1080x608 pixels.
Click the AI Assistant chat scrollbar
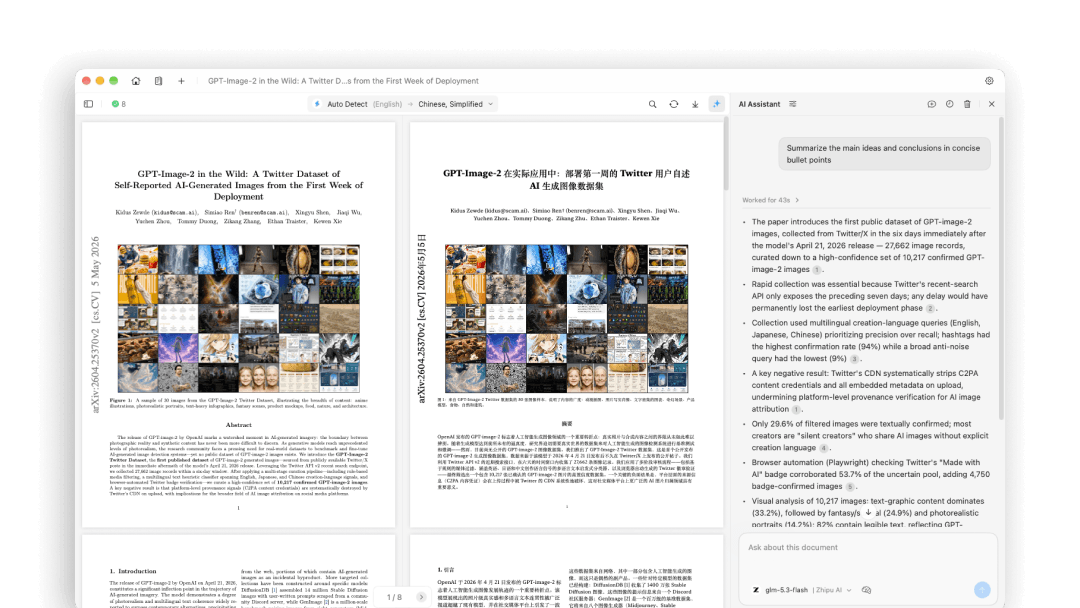(1001, 269)
